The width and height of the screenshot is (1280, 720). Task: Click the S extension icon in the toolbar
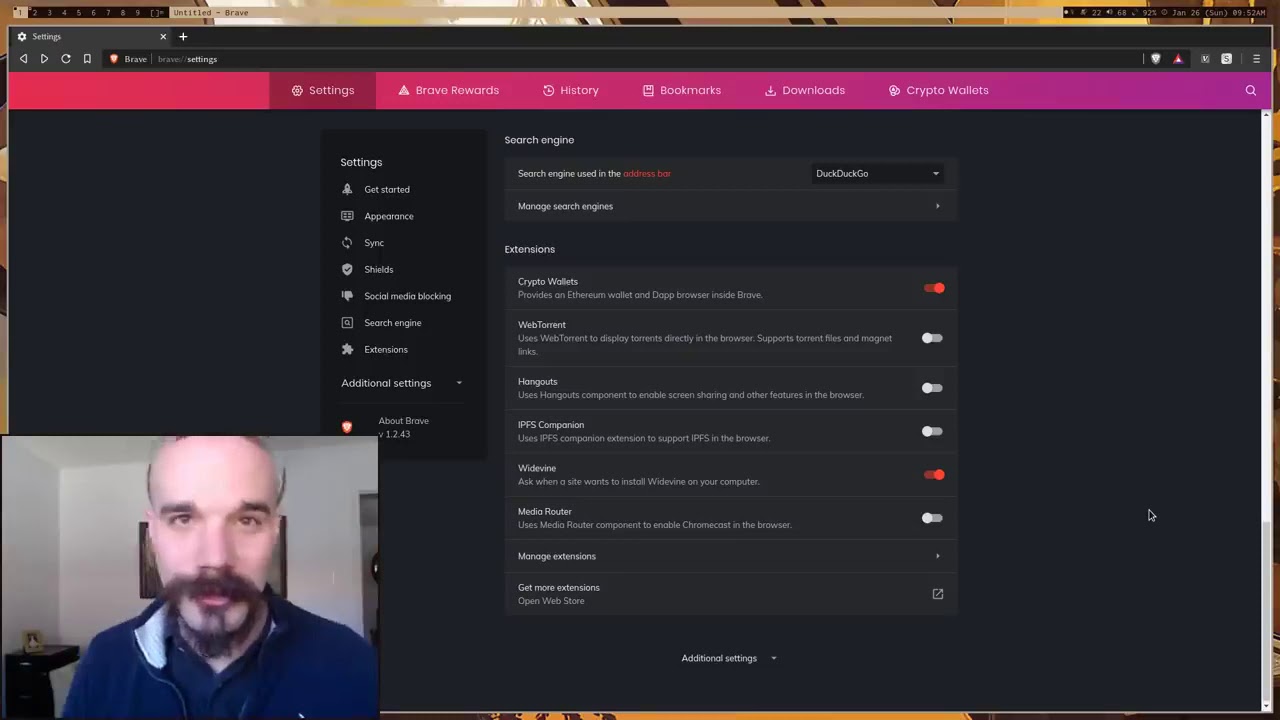coord(1227,59)
